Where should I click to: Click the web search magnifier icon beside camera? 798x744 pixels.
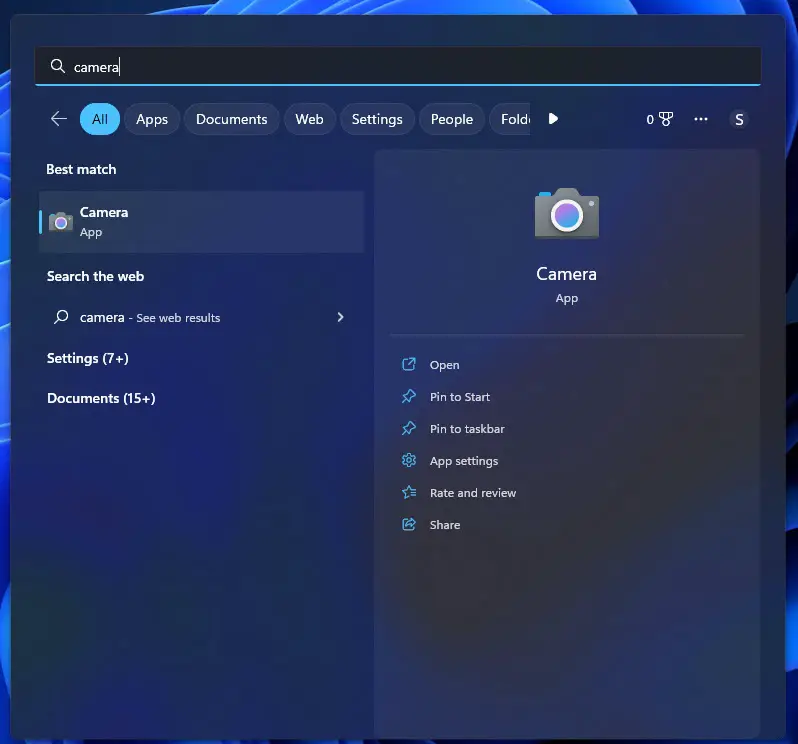click(61, 317)
